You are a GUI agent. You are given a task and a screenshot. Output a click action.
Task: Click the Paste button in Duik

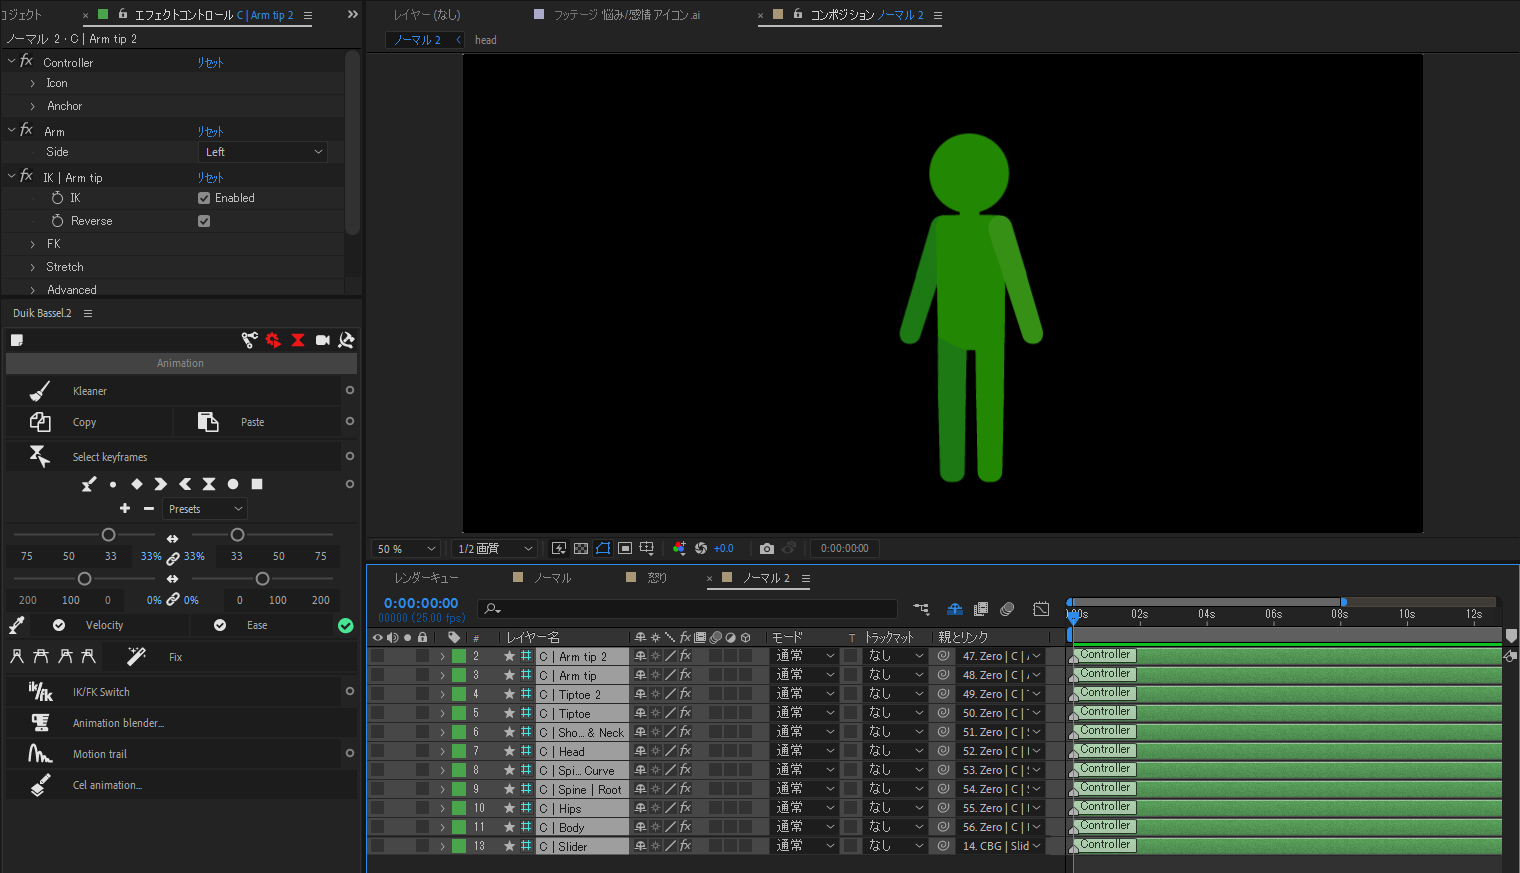[252, 422]
